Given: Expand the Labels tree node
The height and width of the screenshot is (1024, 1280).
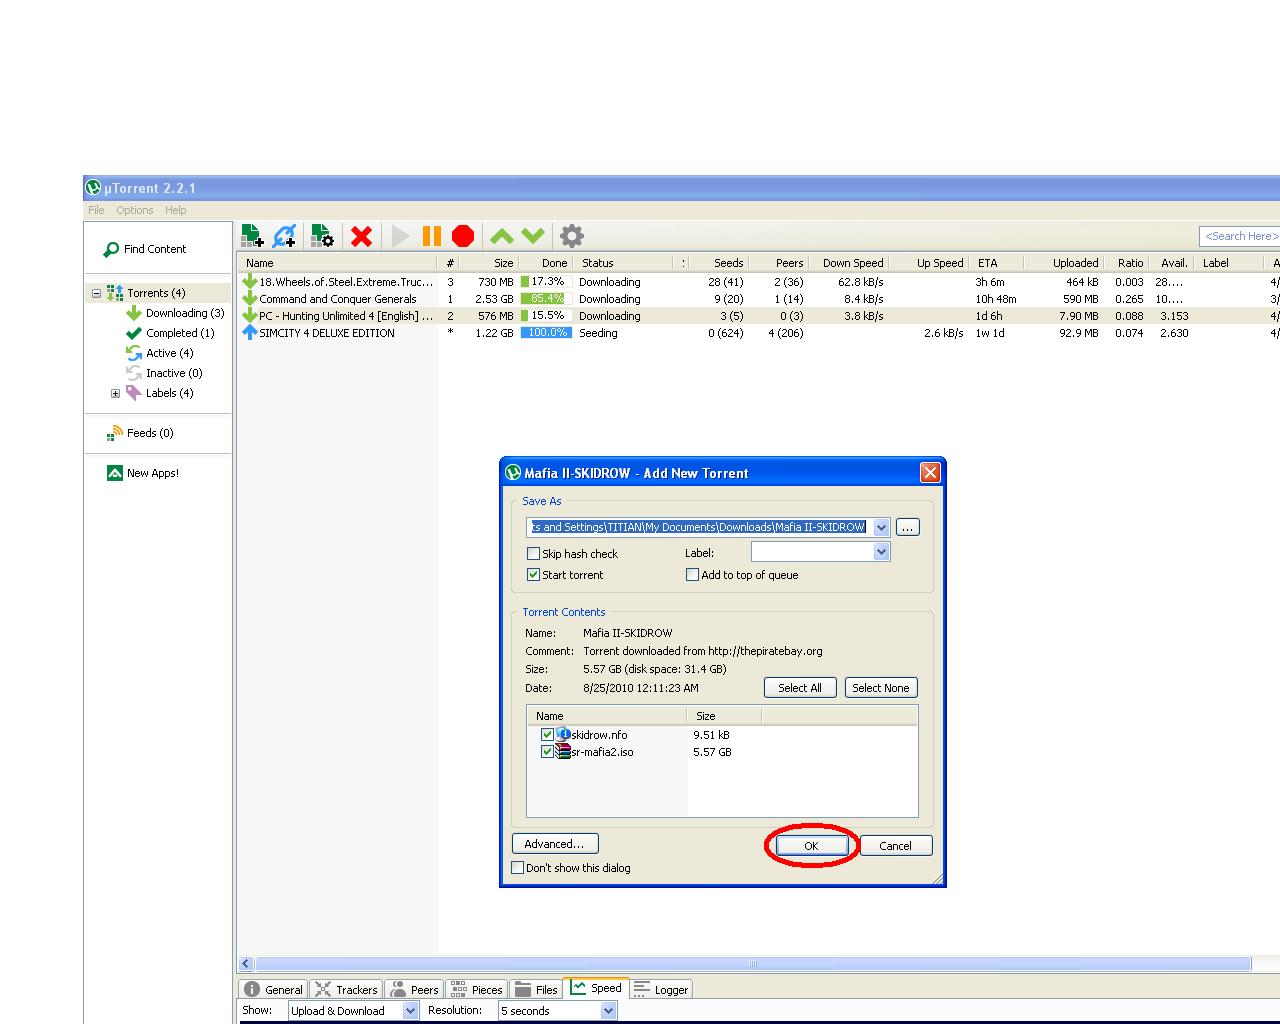Looking at the screenshot, I should coord(115,394).
